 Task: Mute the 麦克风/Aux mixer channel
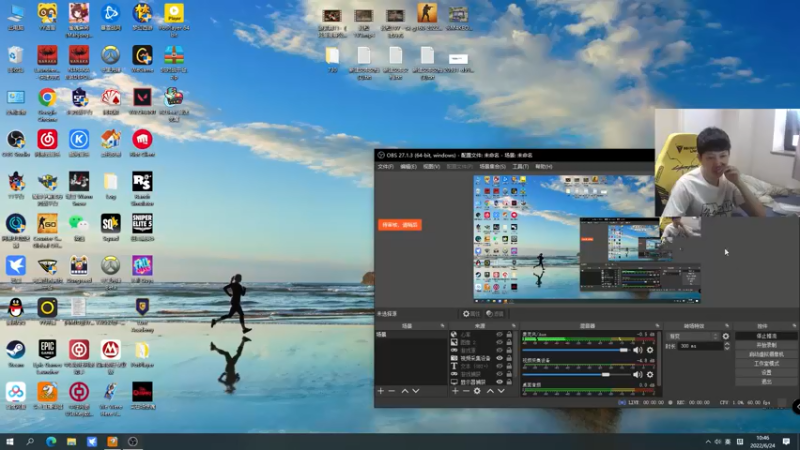638,350
